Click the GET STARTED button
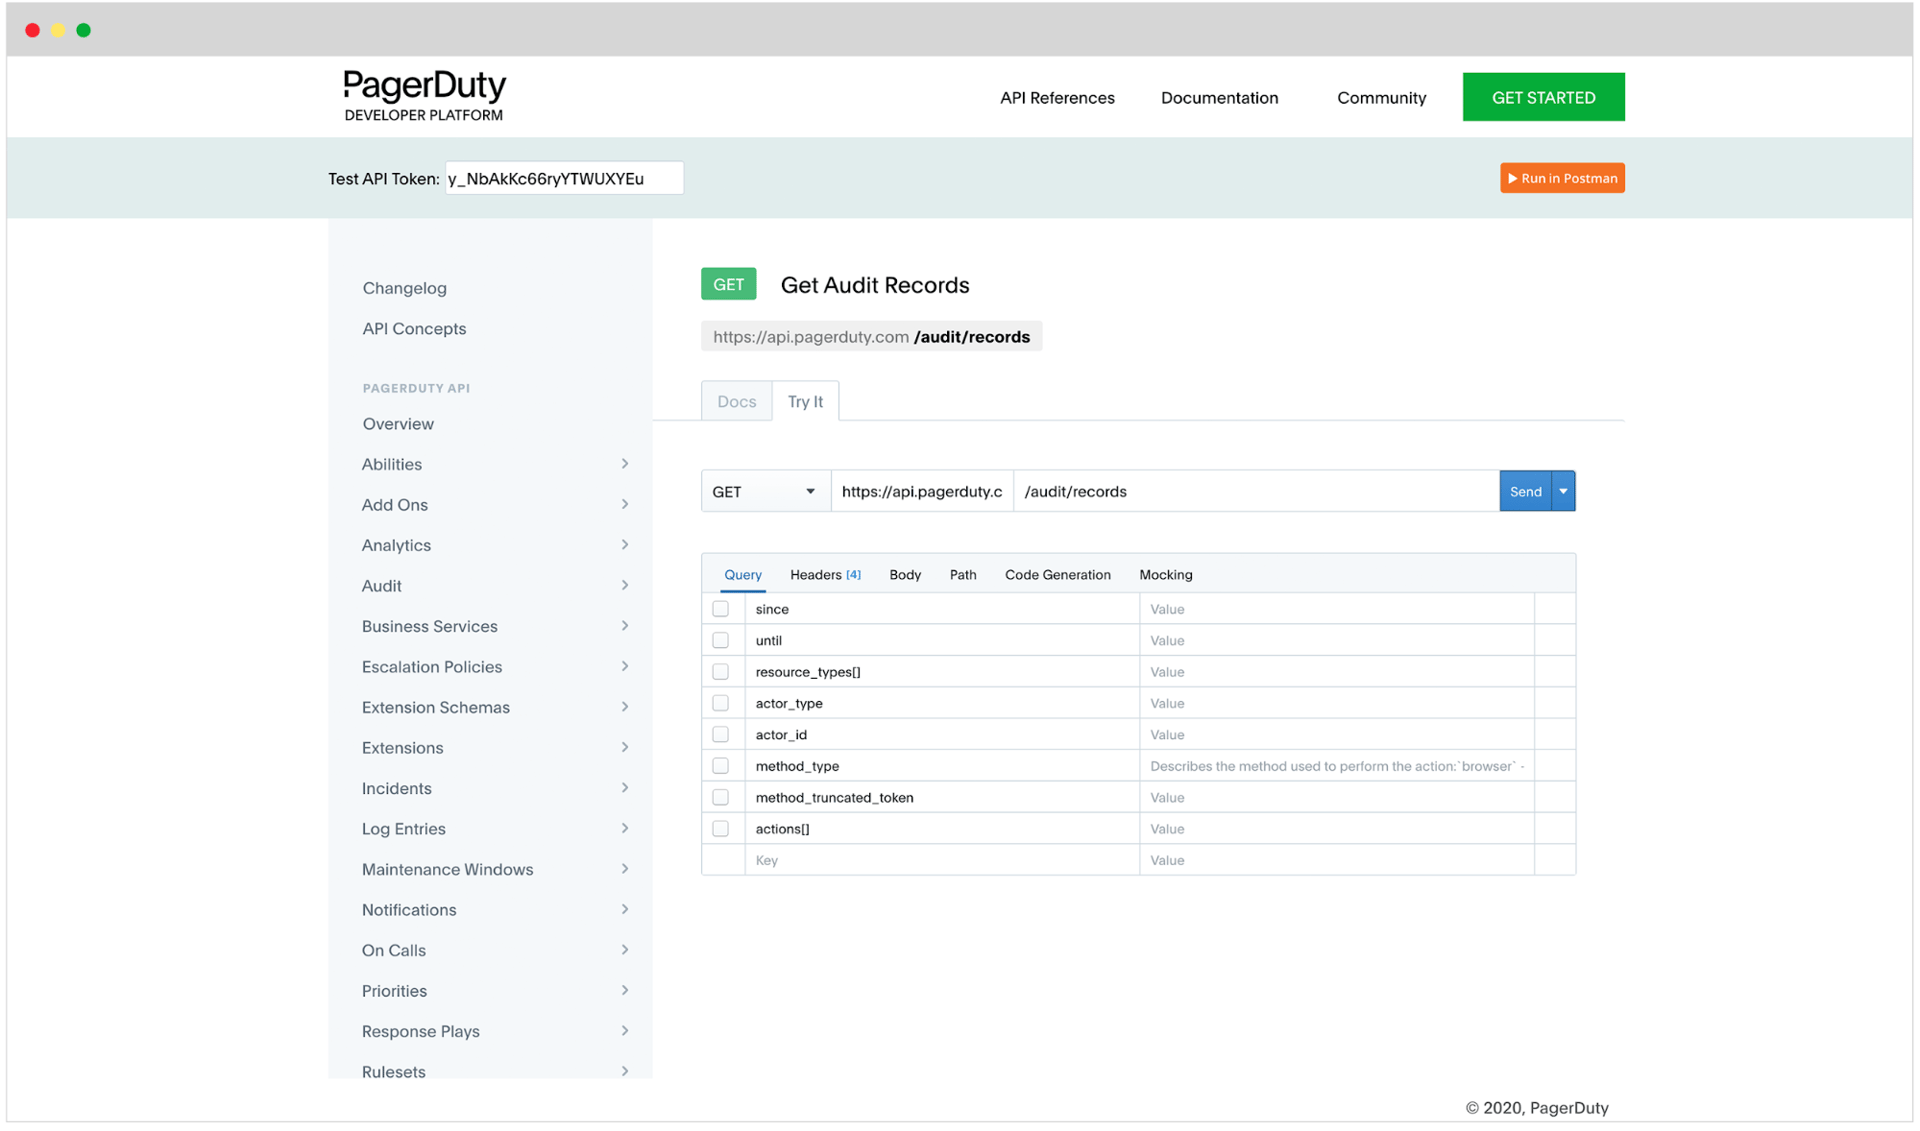1920x1131 pixels. click(x=1543, y=98)
